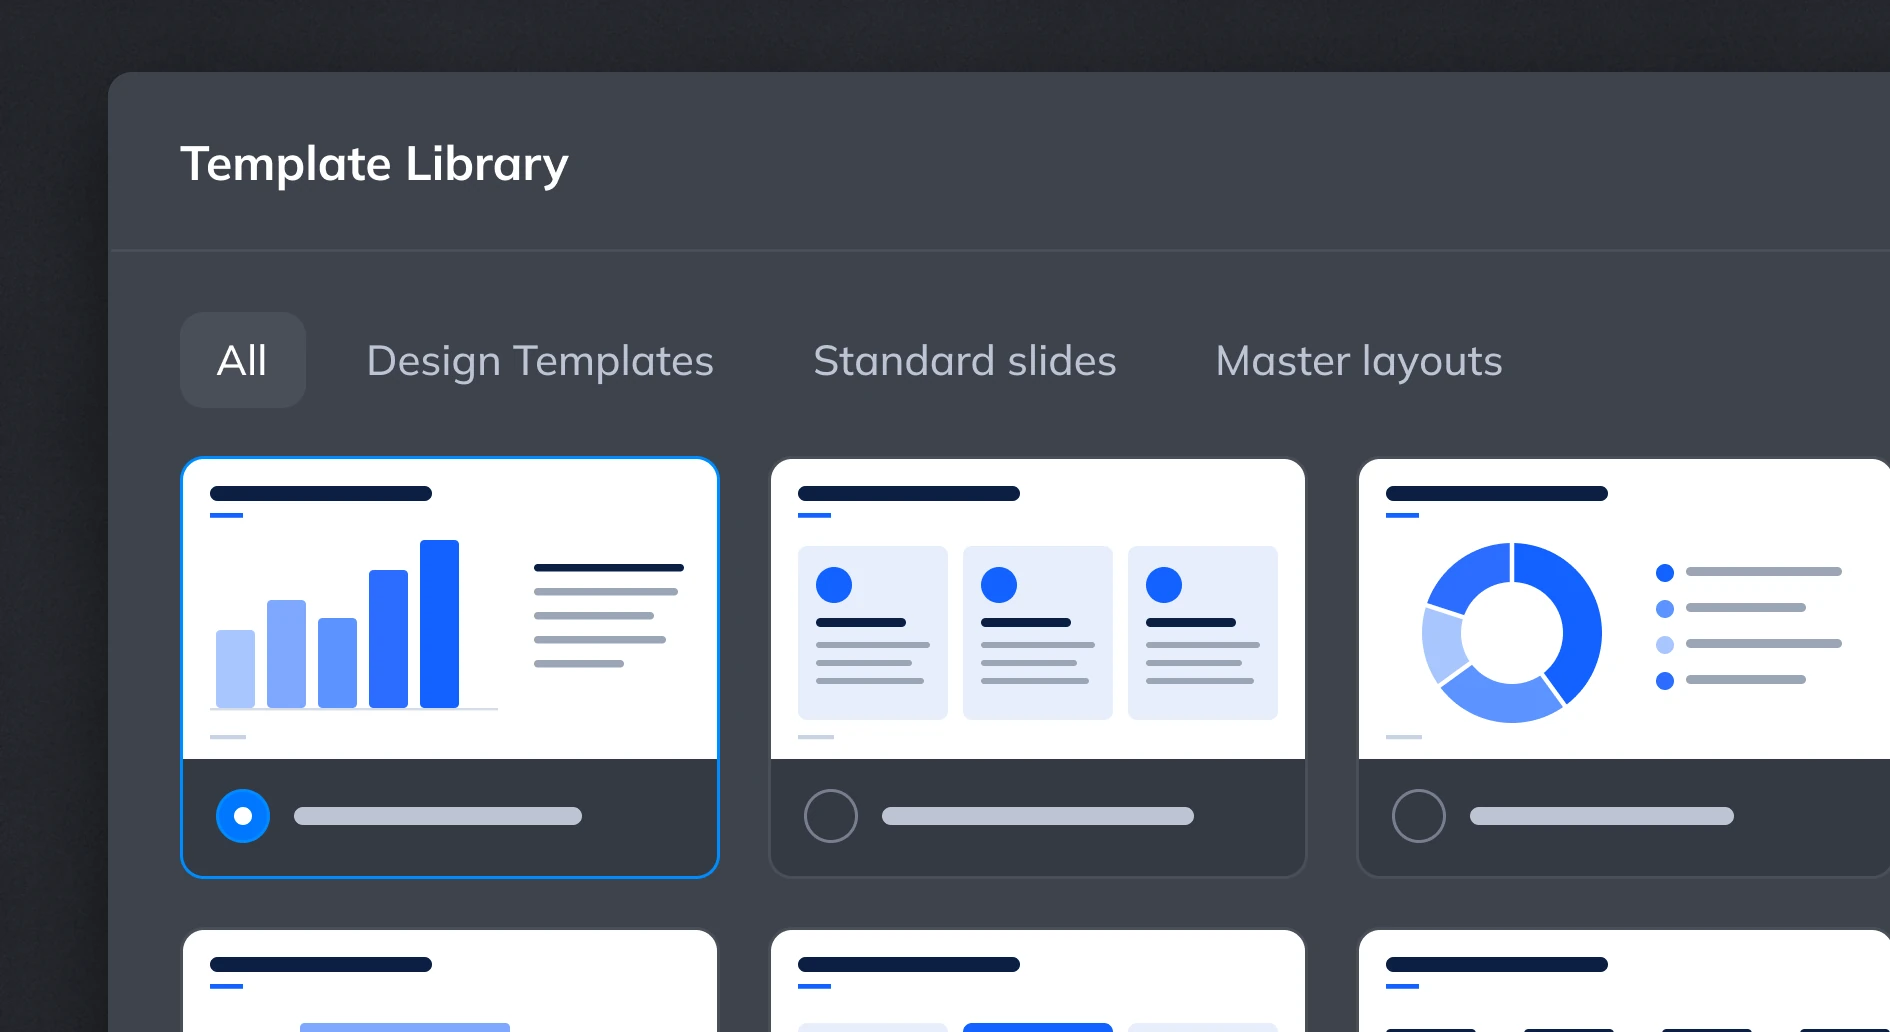Image resolution: width=1890 pixels, height=1032 pixels.
Task: Open the donut chart slide thumbnail
Action: point(1624,609)
